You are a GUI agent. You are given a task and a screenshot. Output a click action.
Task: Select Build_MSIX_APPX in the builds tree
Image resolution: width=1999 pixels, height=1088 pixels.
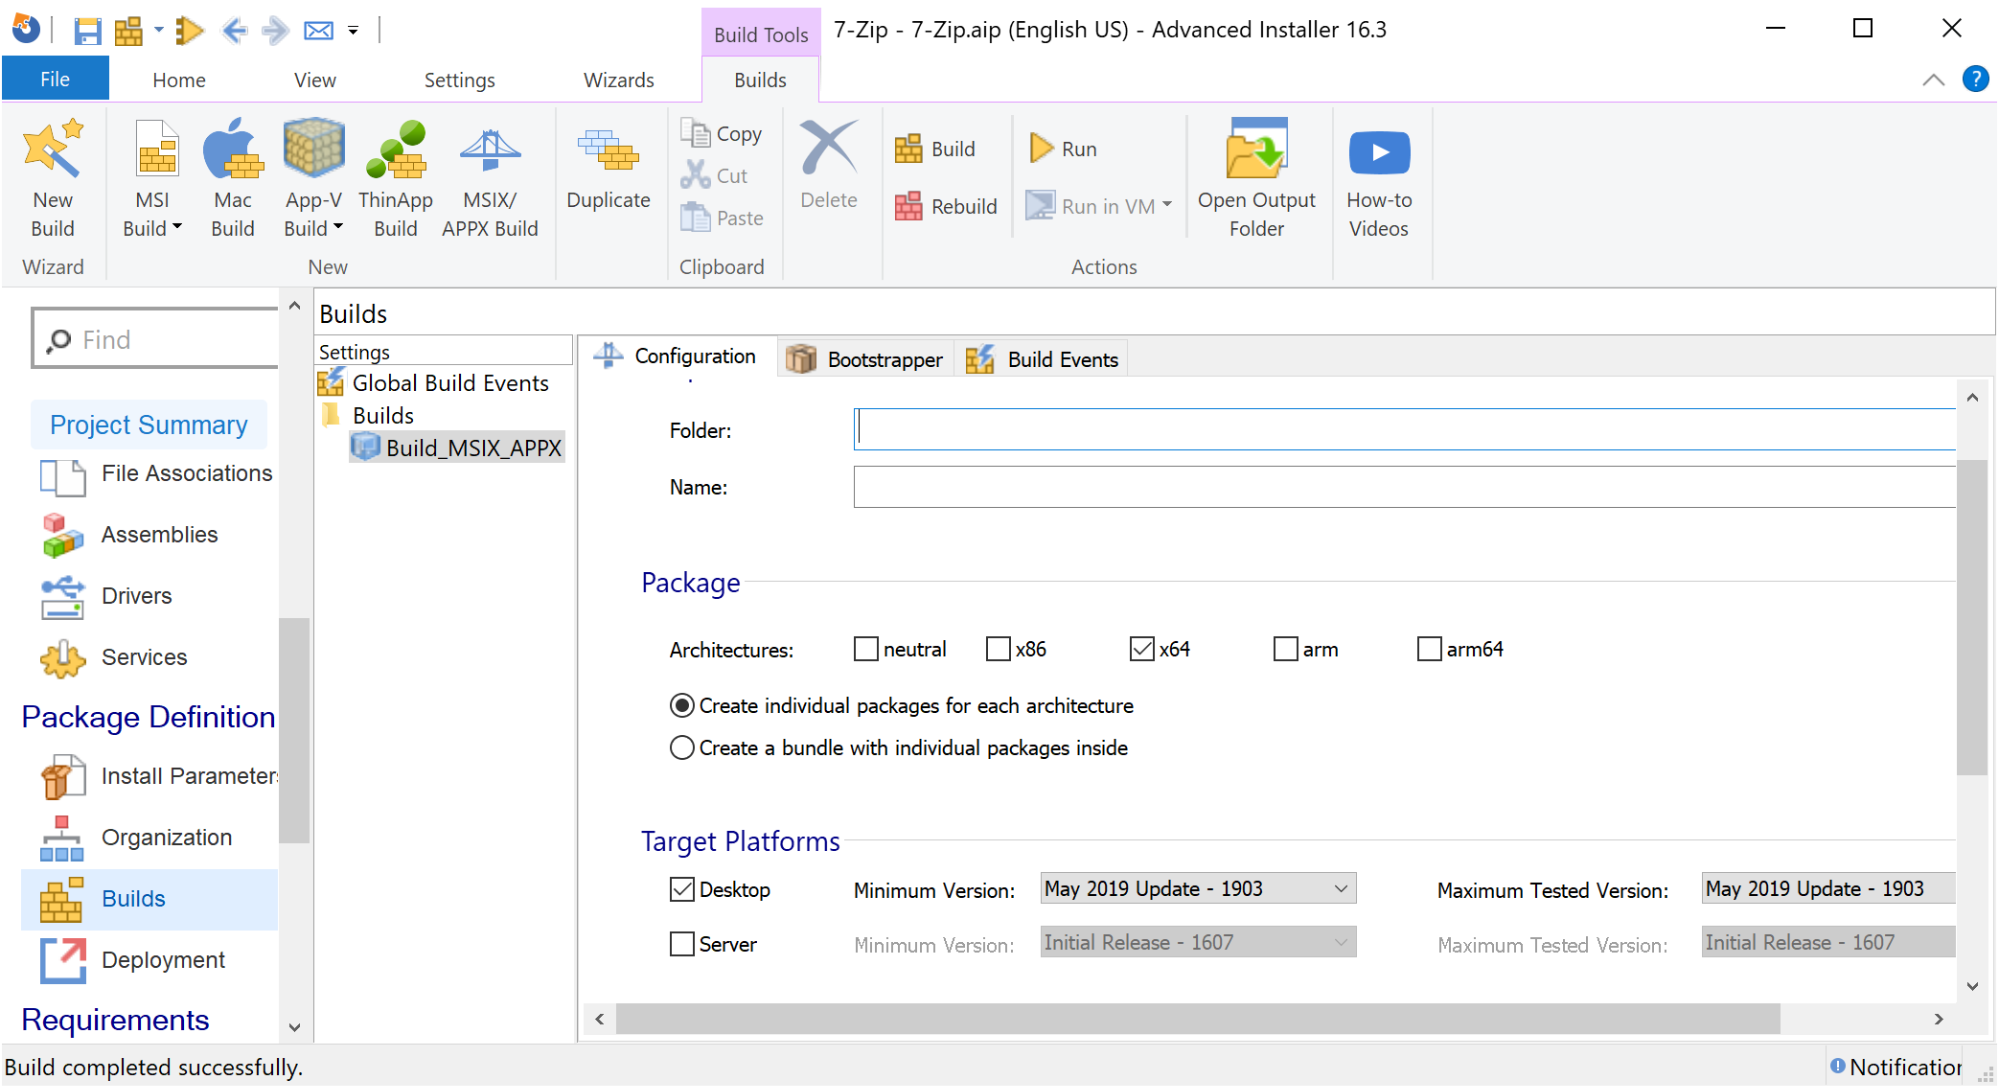(458, 447)
